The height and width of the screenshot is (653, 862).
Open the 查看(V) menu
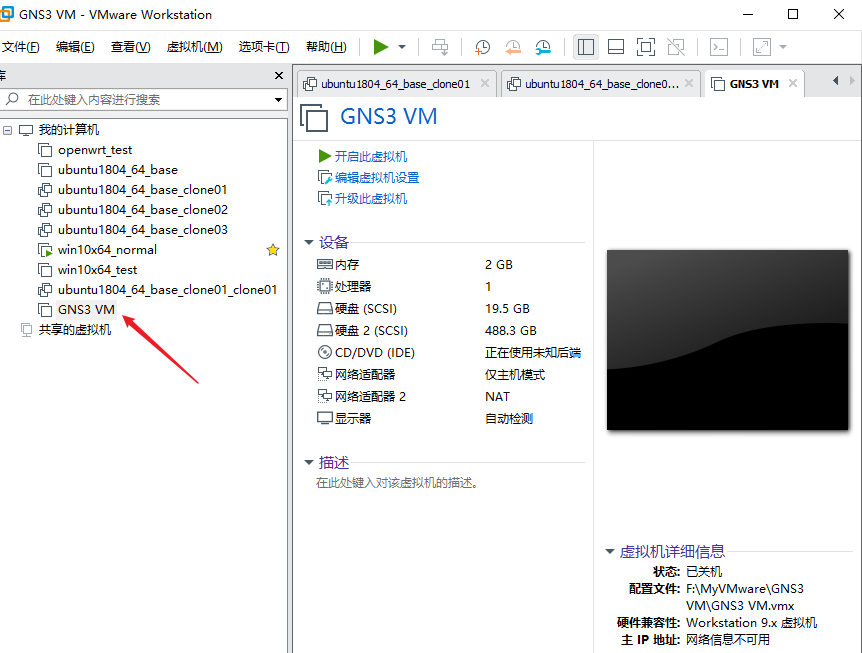[130, 47]
